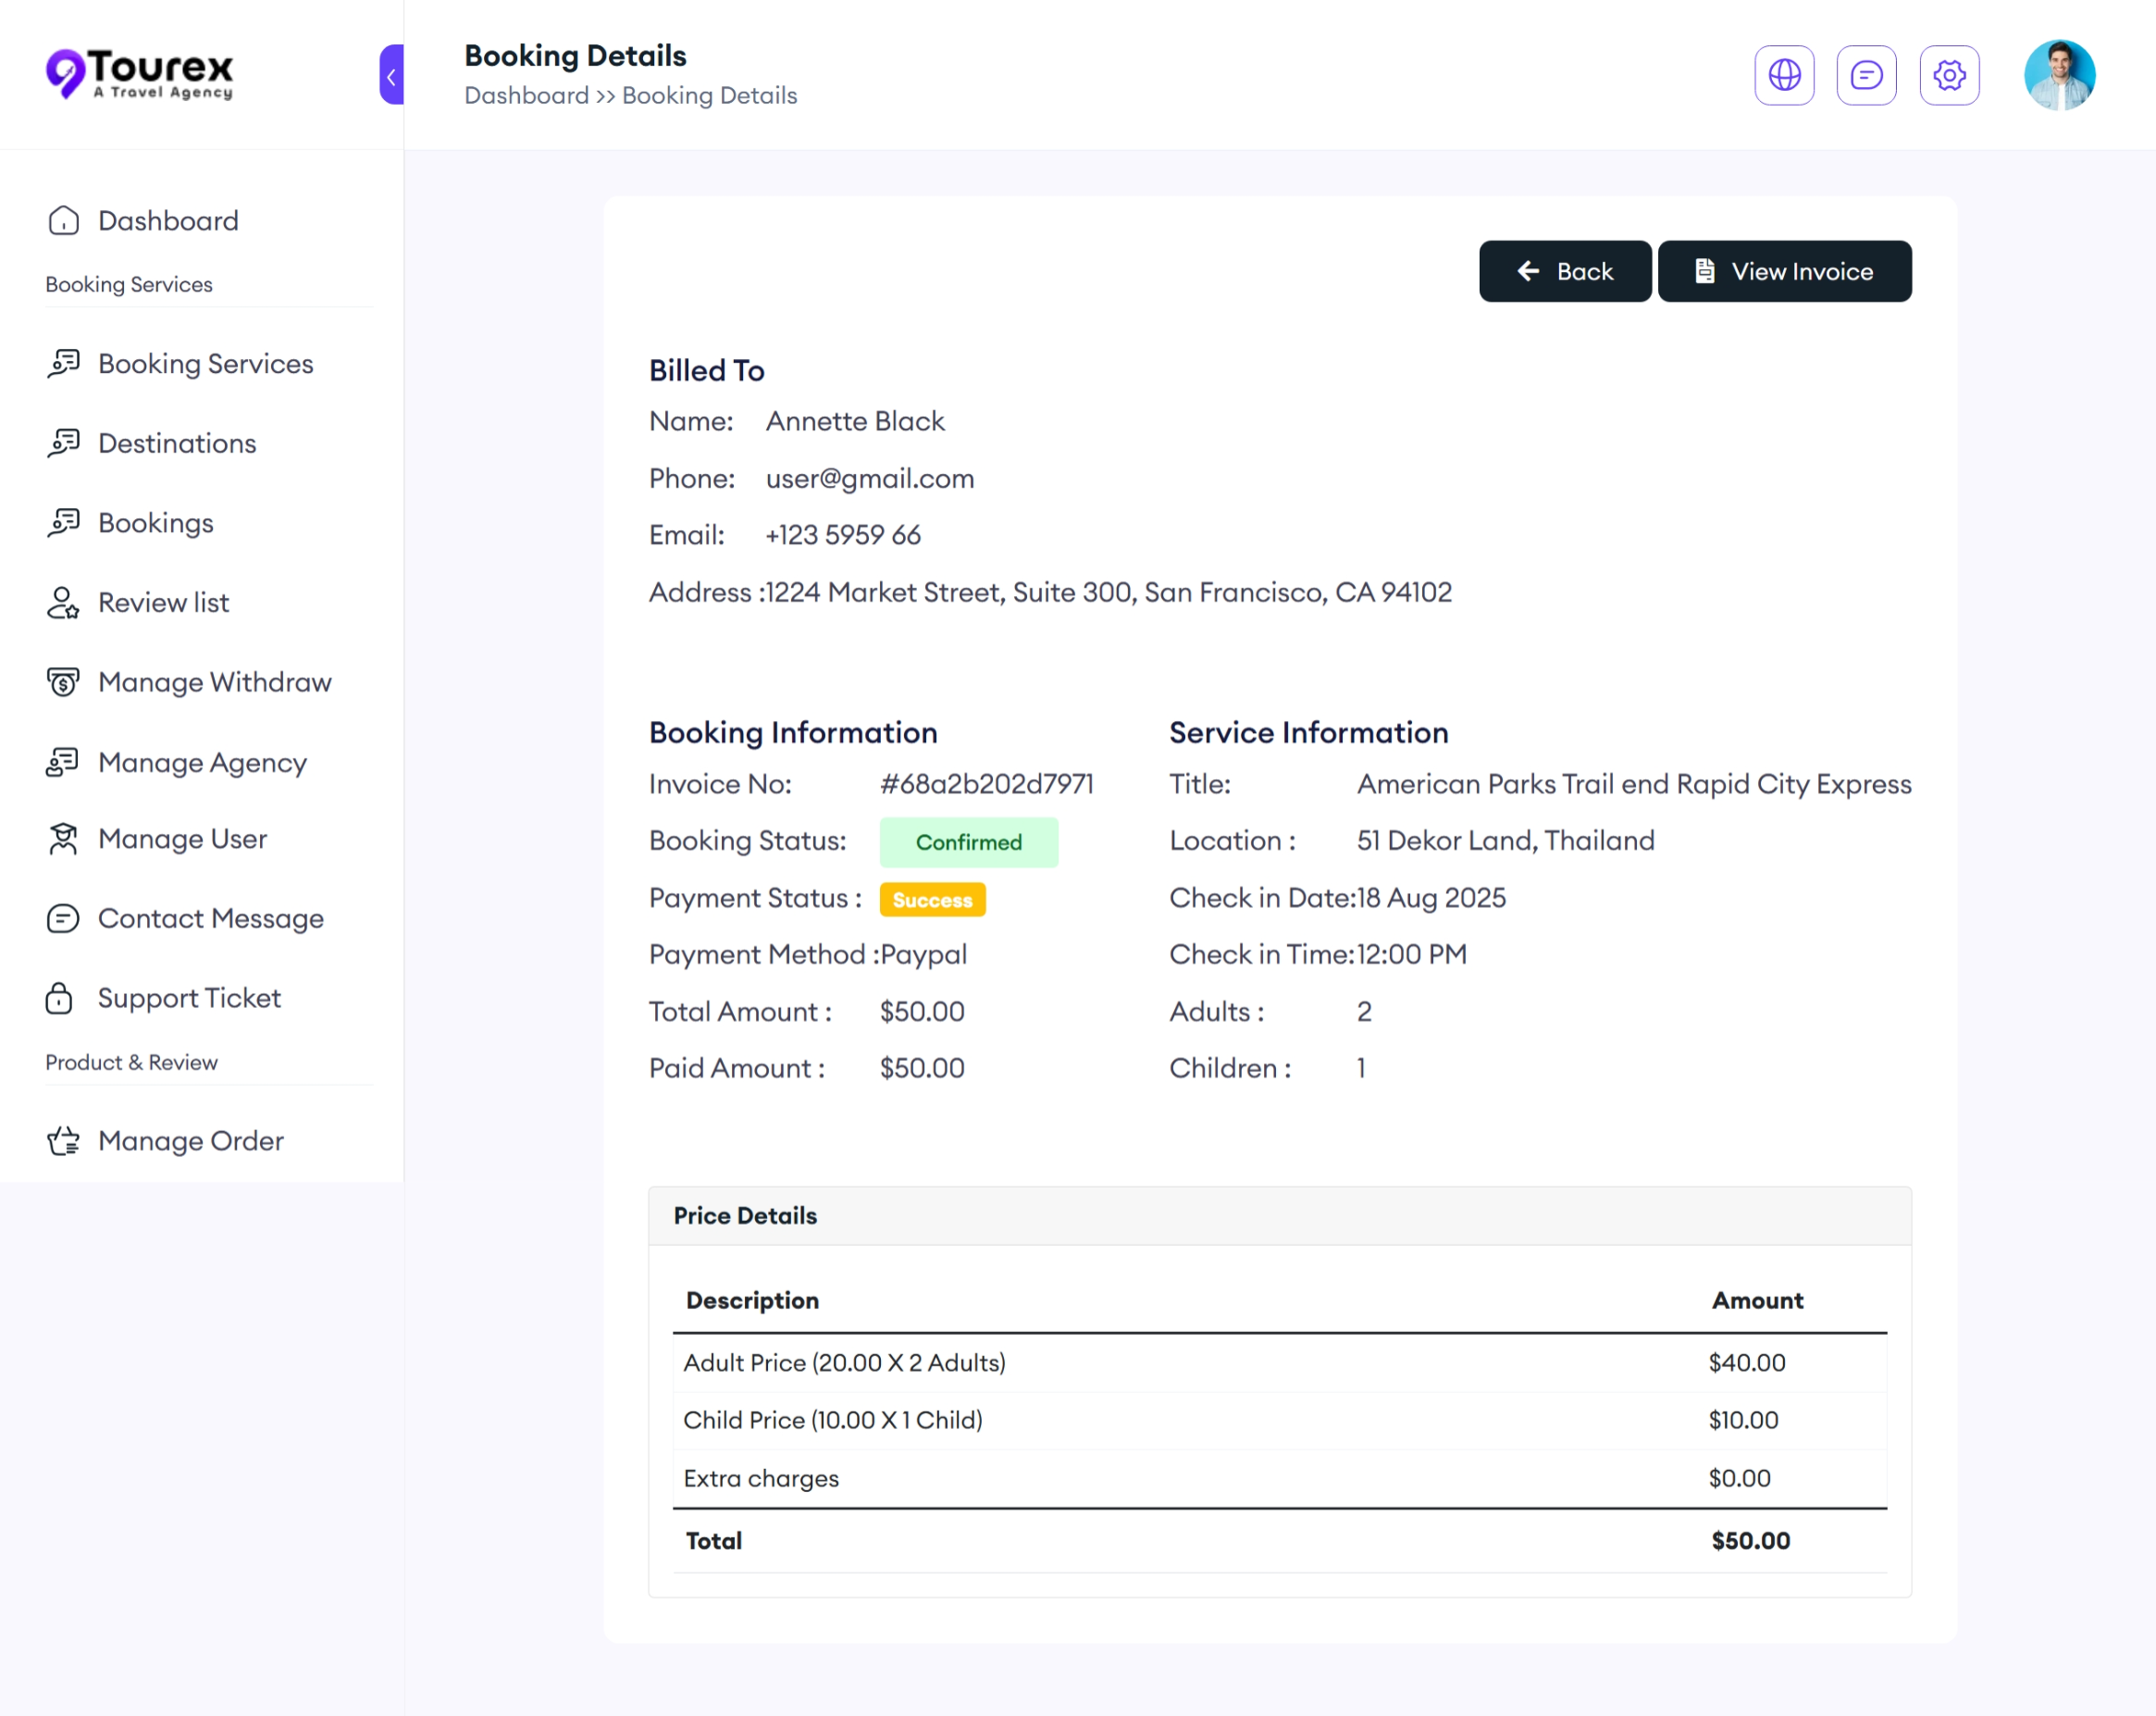The width and height of the screenshot is (2156, 1716).
Task: Click the Manage Withdraw money icon
Action: [63, 682]
